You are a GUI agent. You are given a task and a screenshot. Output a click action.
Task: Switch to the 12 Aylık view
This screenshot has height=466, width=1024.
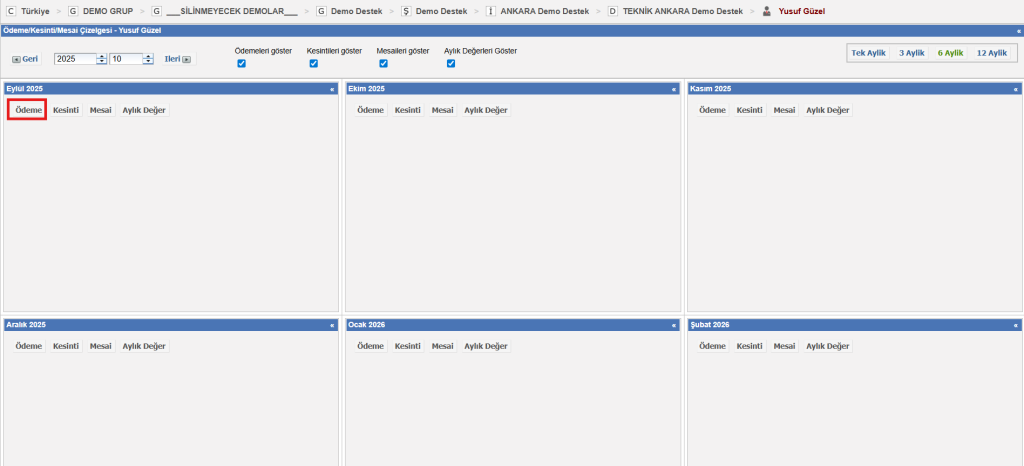pyautogui.click(x=991, y=53)
